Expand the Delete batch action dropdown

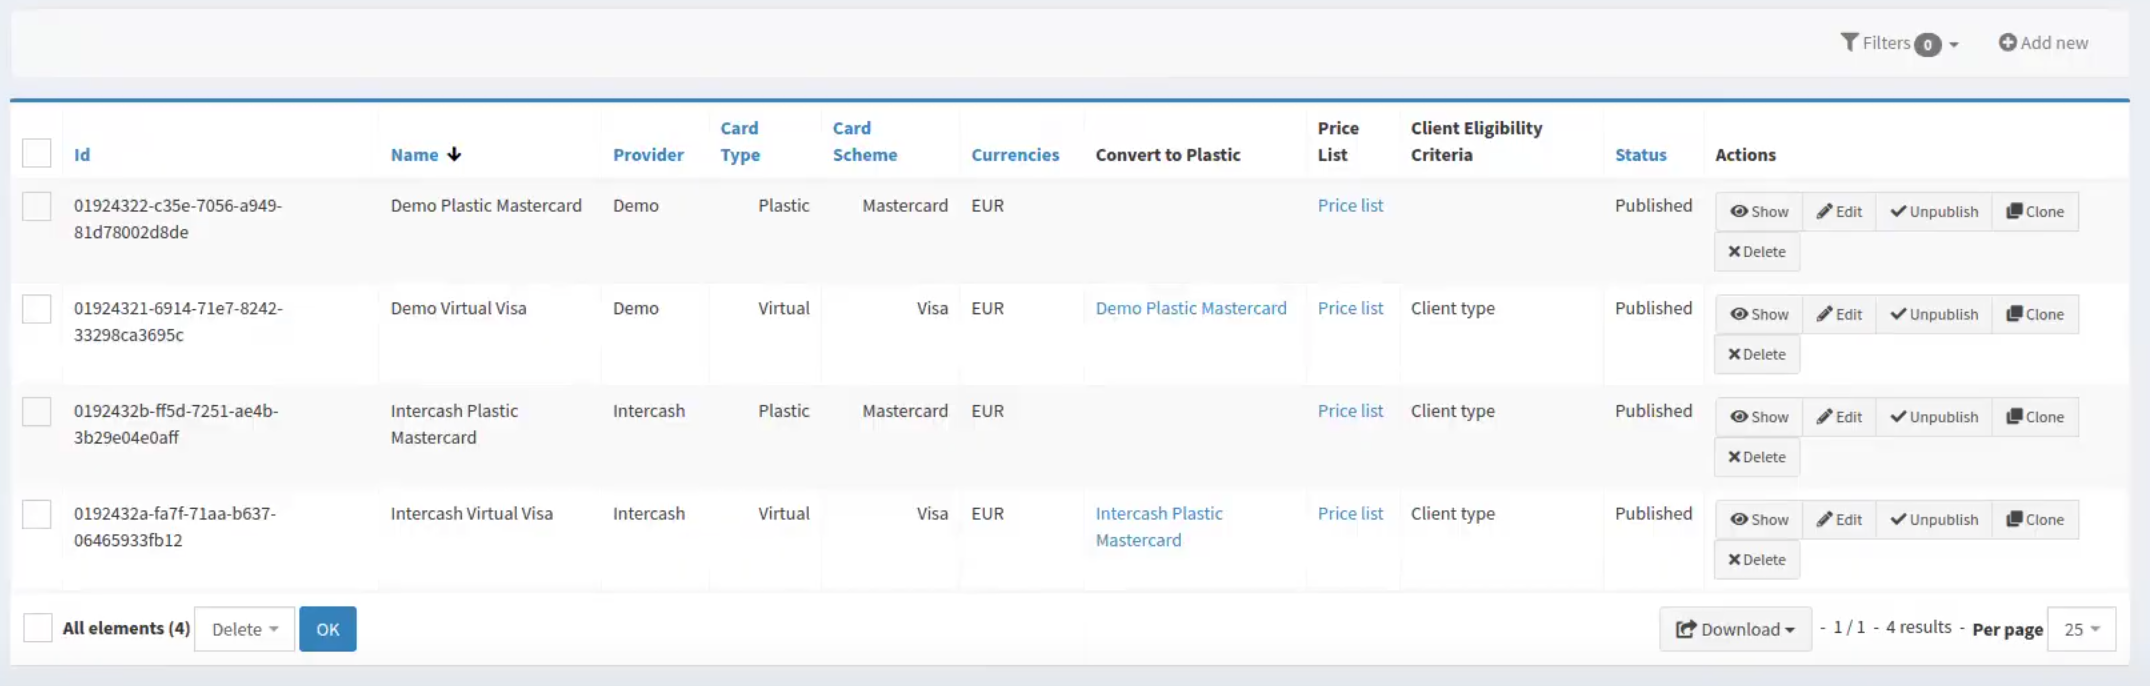tap(245, 629)
